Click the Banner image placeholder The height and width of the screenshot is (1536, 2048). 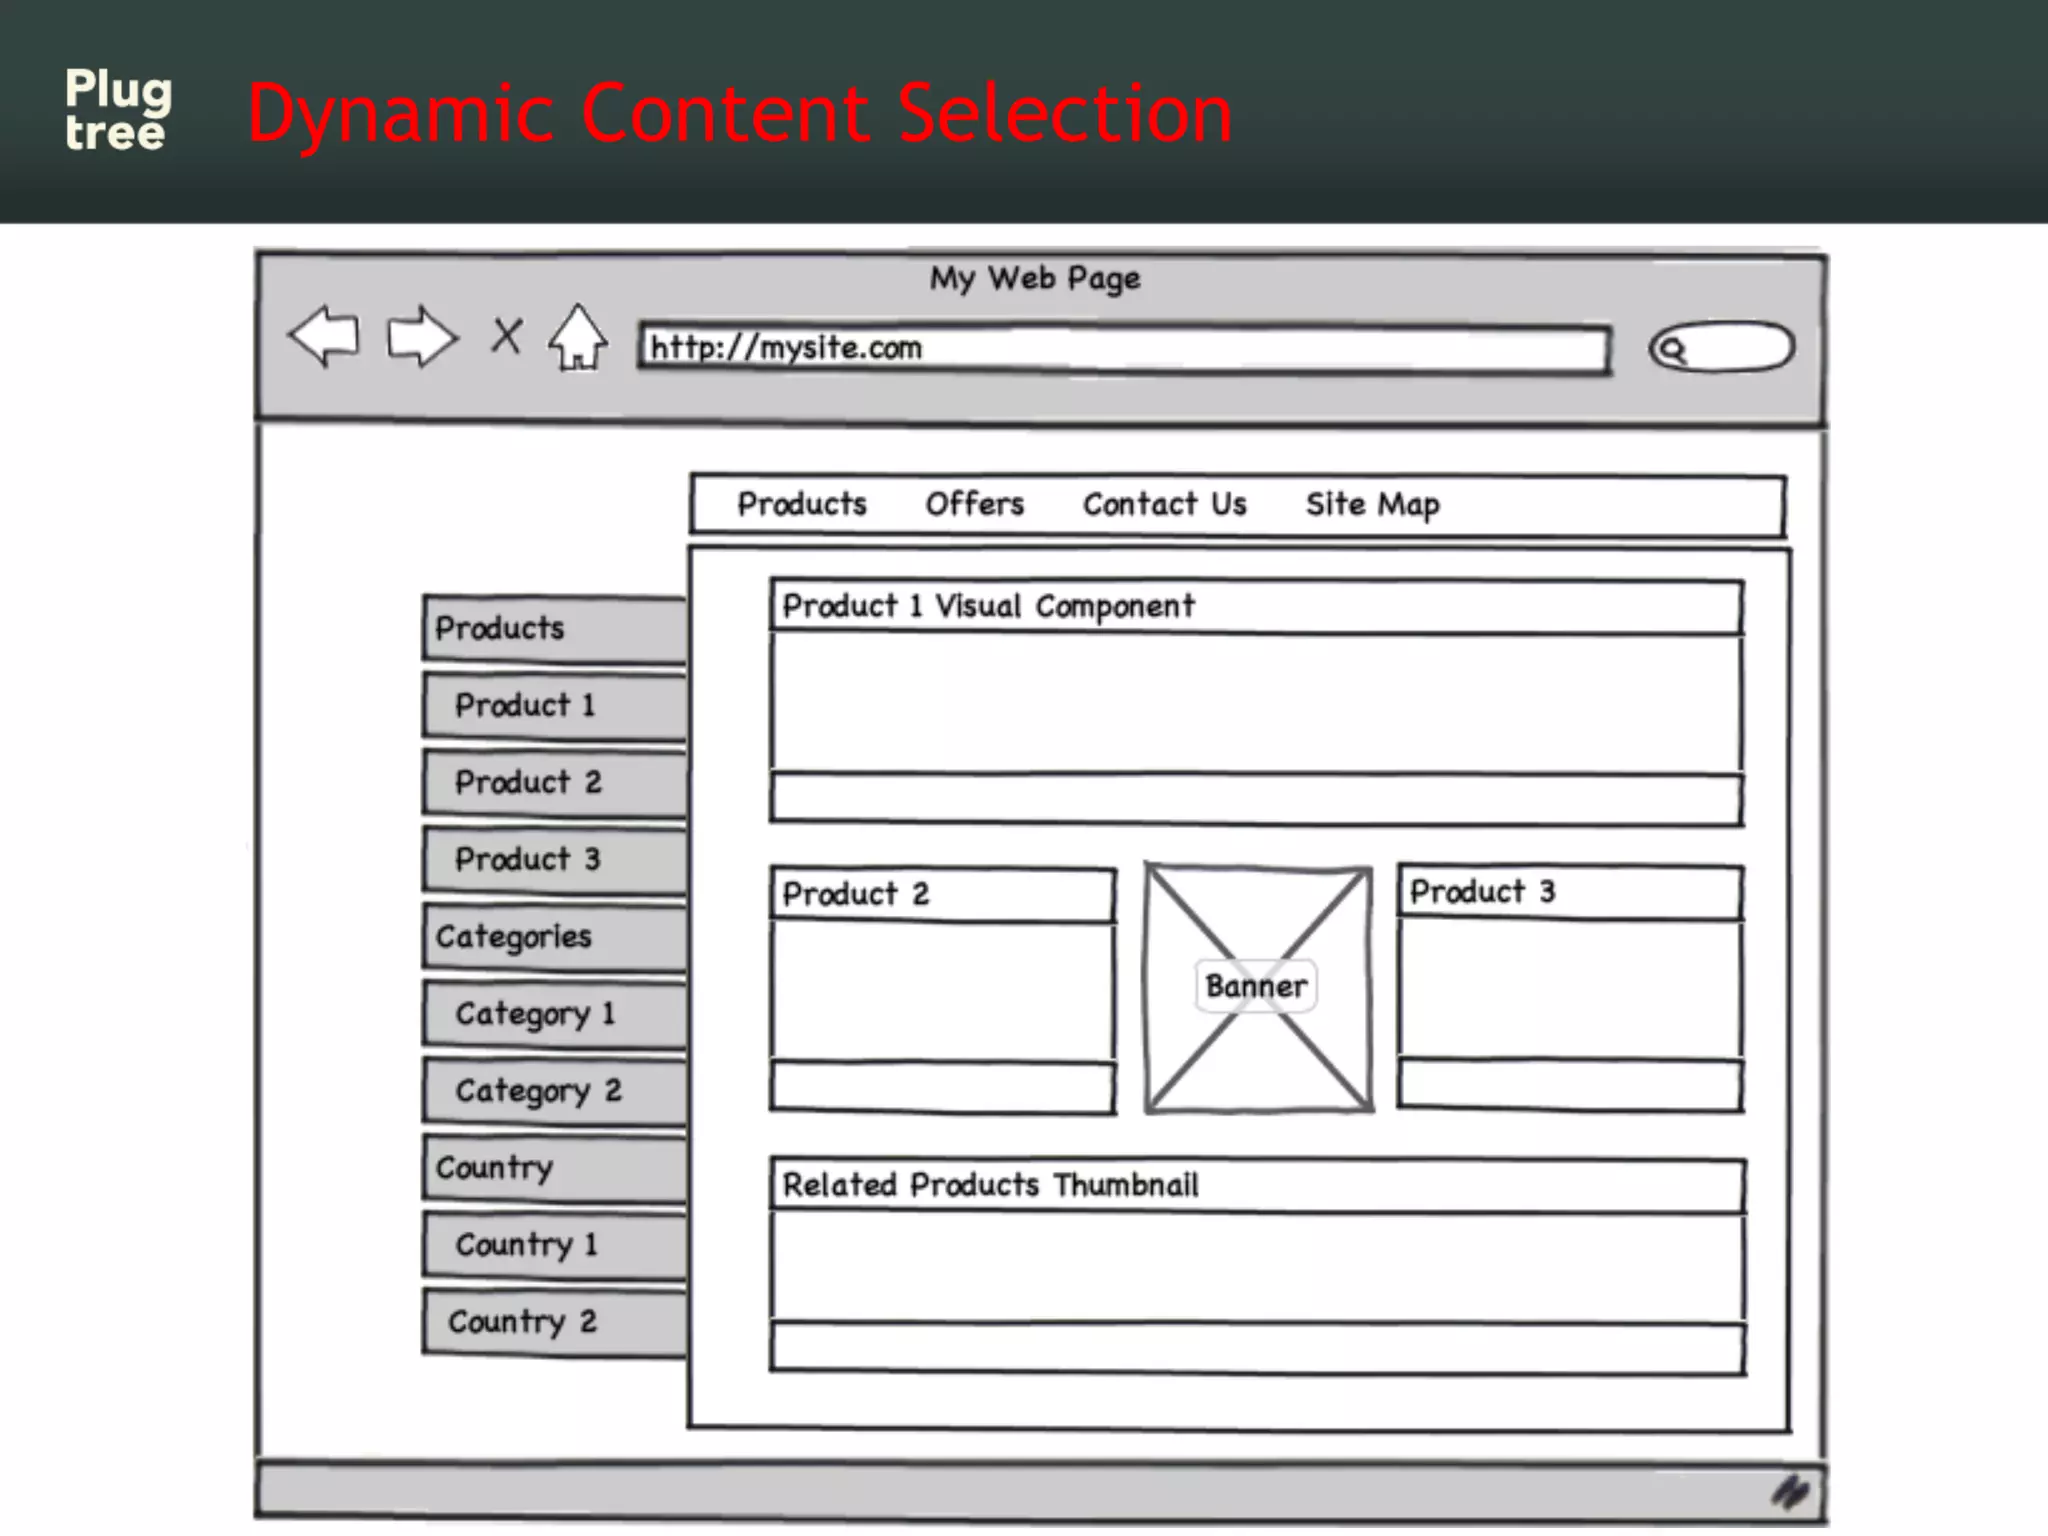(1258, 988)
